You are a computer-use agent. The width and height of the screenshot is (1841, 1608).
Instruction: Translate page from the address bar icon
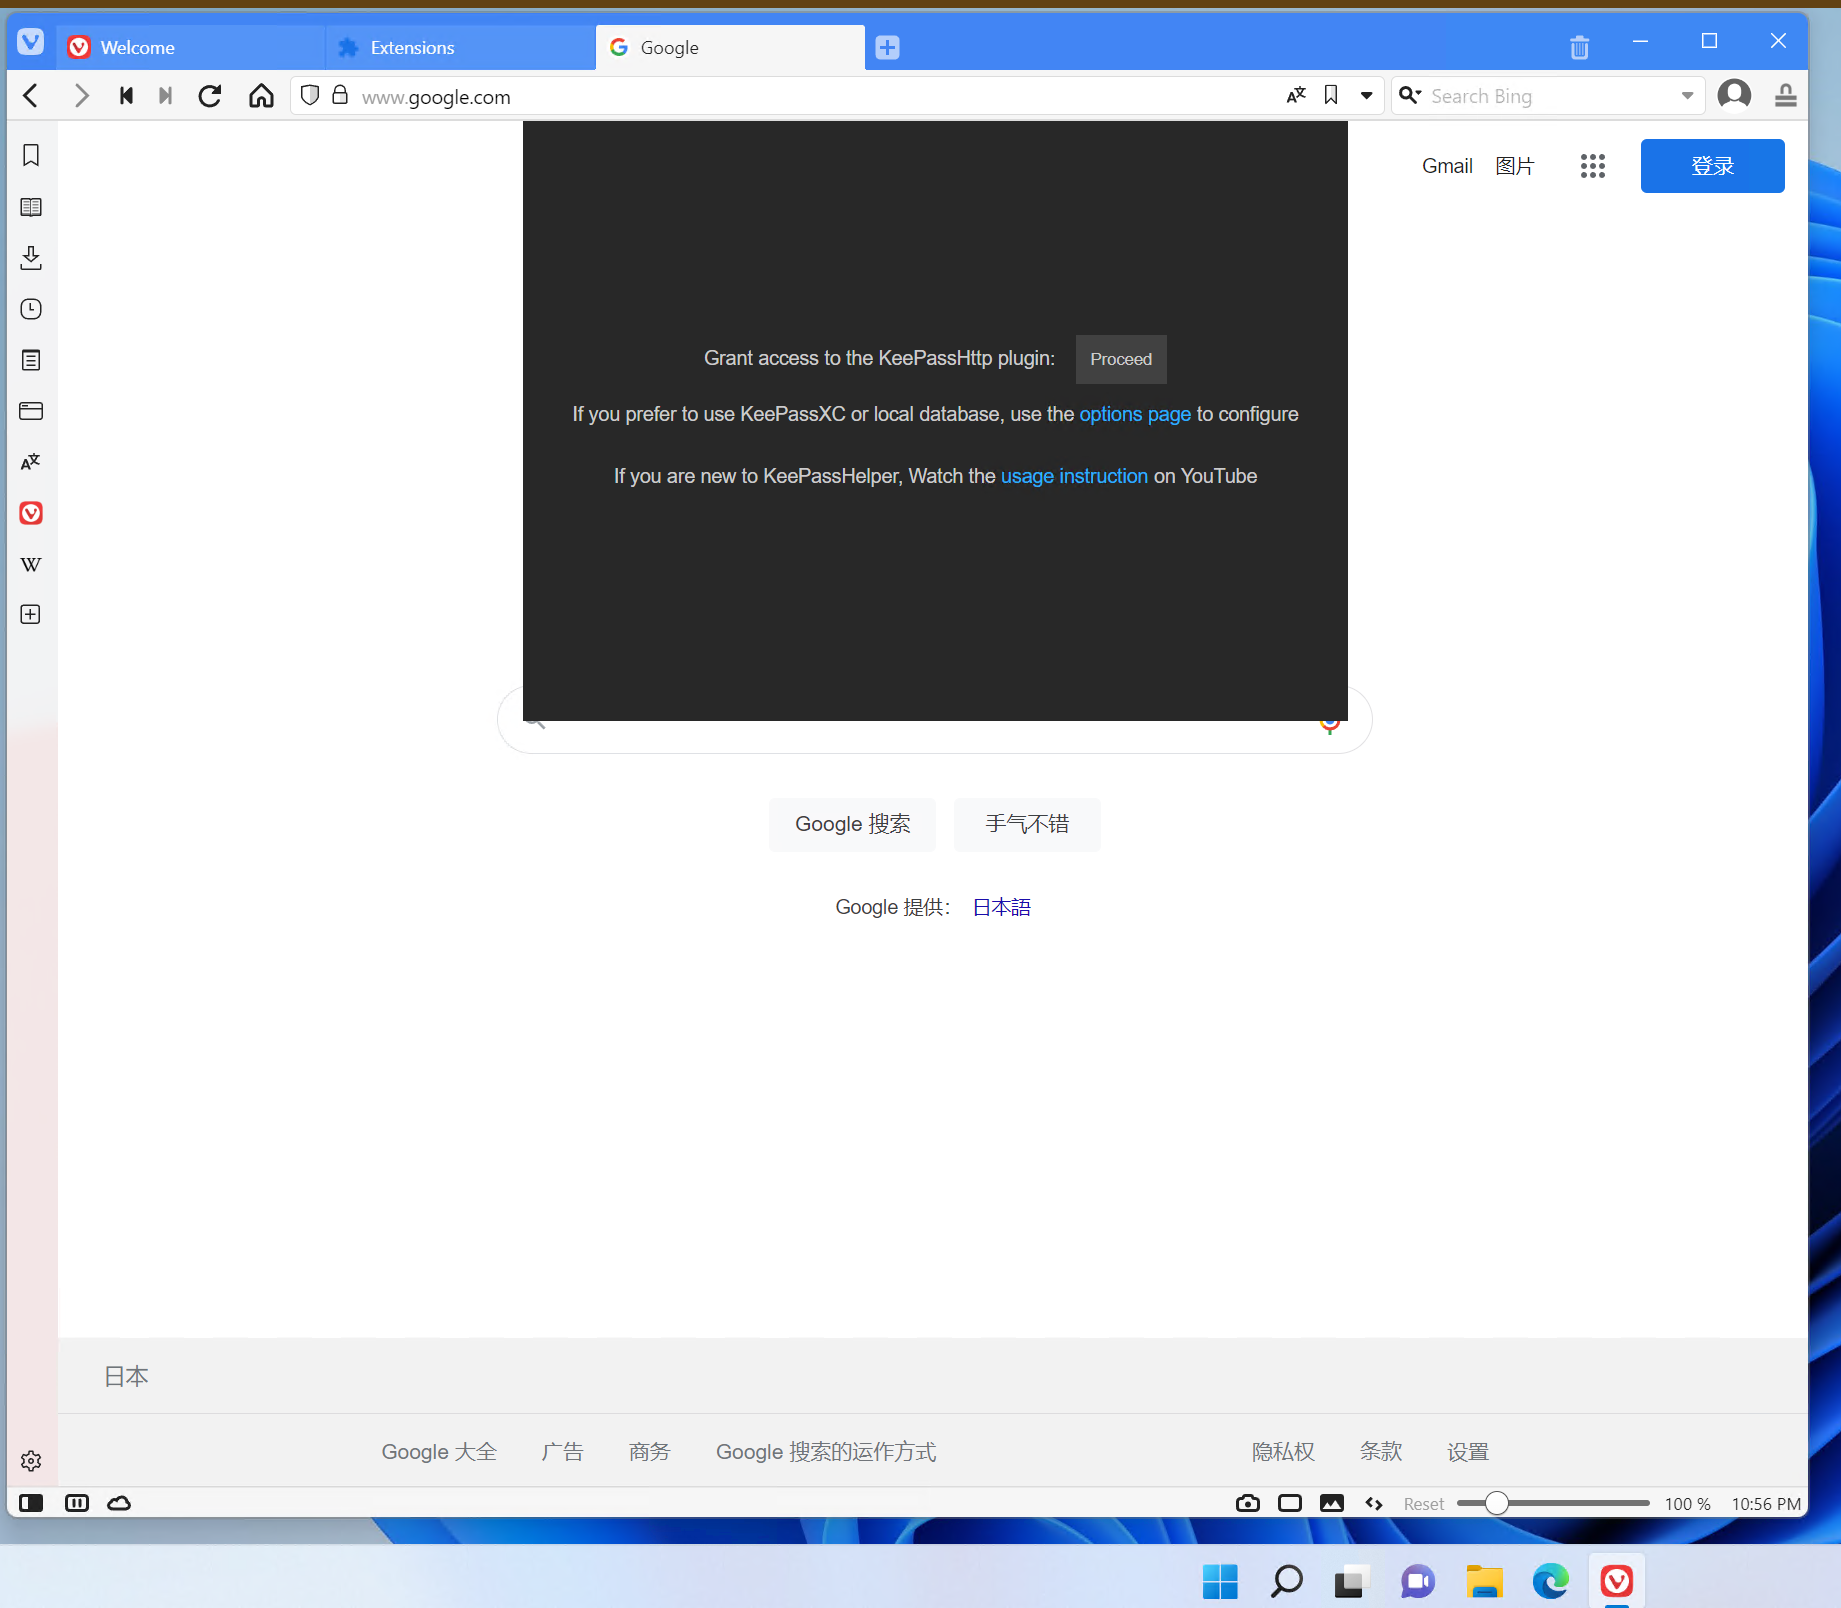[x=1296, y=95]
